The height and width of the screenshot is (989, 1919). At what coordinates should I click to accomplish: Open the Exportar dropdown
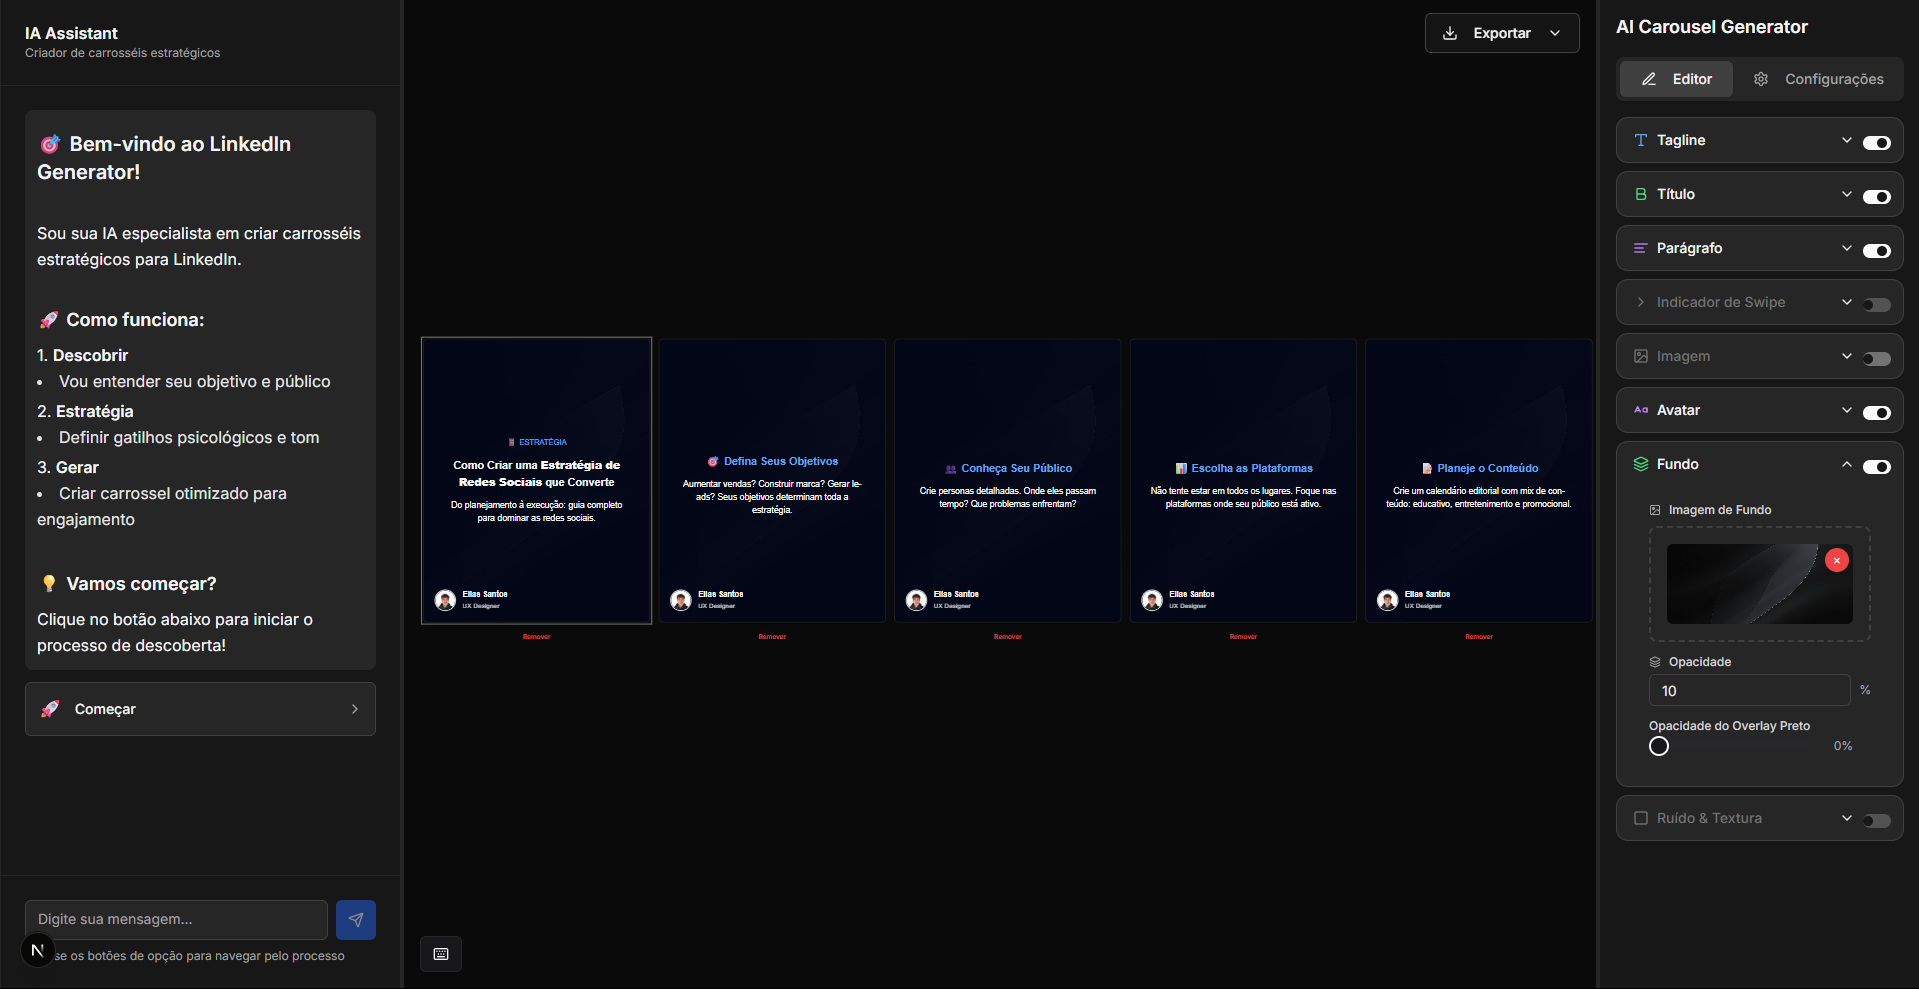point(1502,33)
